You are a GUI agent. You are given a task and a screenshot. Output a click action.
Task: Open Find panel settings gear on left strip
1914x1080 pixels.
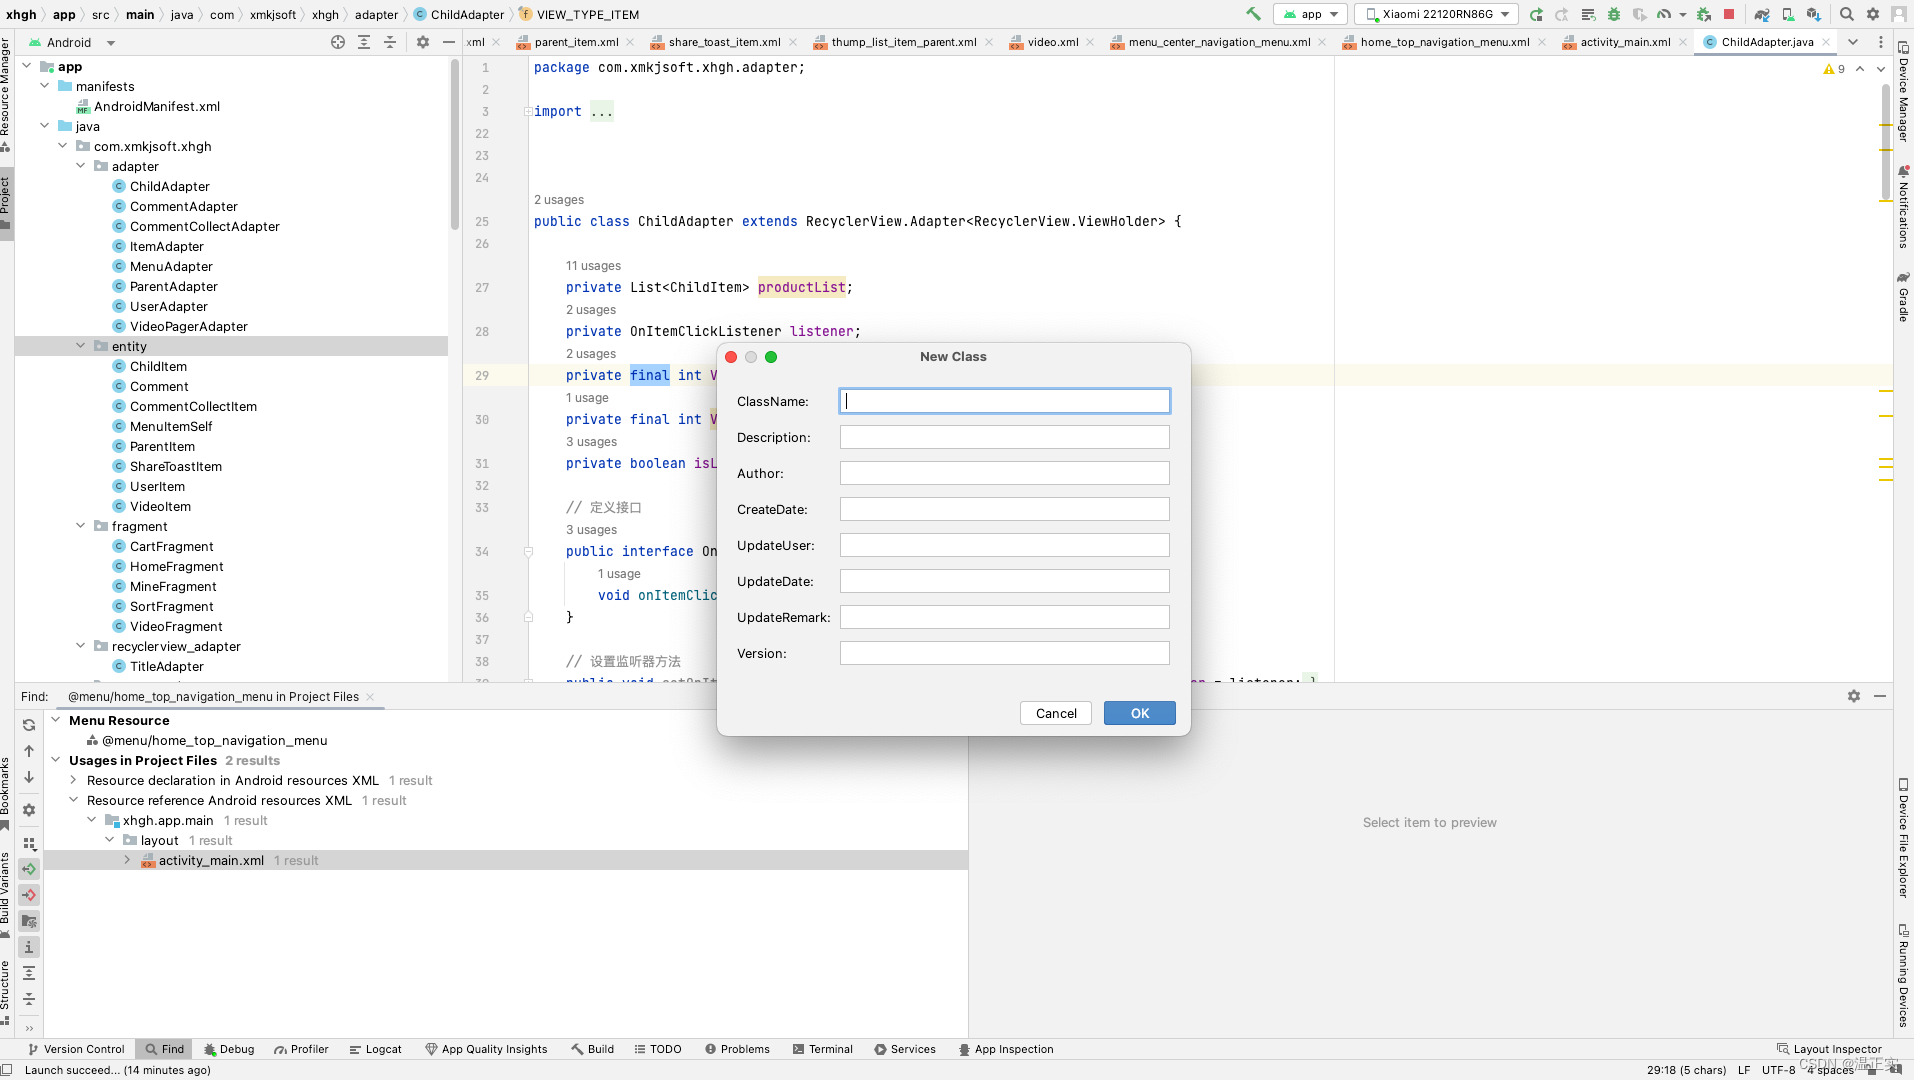pyautogui.click(x=29, y=810)
